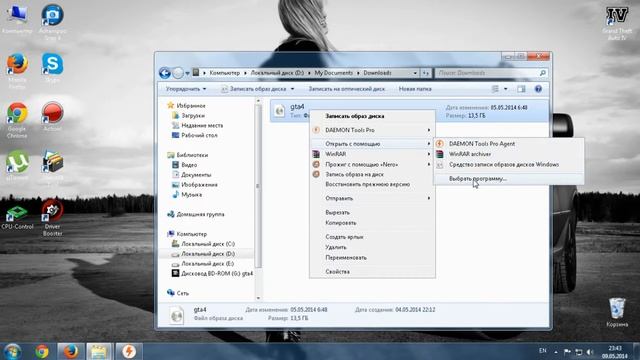Expand the Записать образ диска toolbar dropdown arrow
This screenshot has width=640, height=360.
pos(292,89)
